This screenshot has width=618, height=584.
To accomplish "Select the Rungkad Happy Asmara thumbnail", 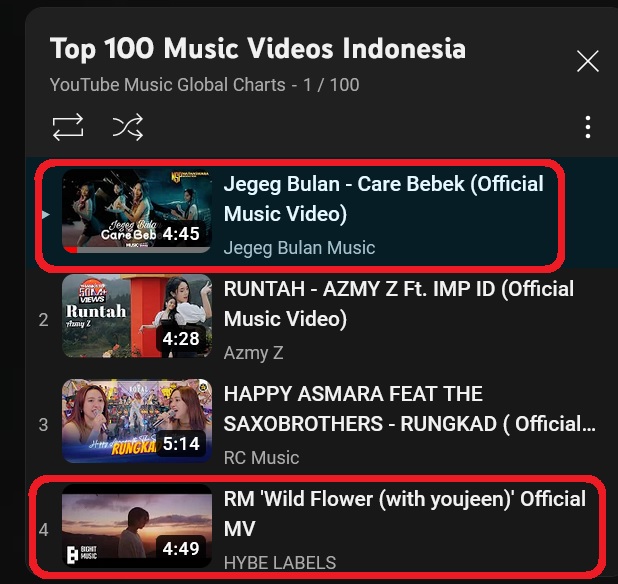I will coord(137,421).
